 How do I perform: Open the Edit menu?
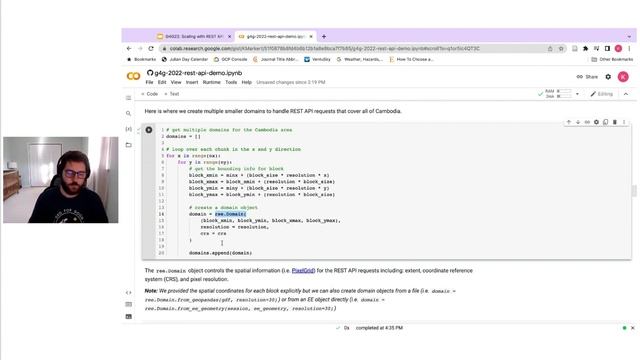click(162, 82)
